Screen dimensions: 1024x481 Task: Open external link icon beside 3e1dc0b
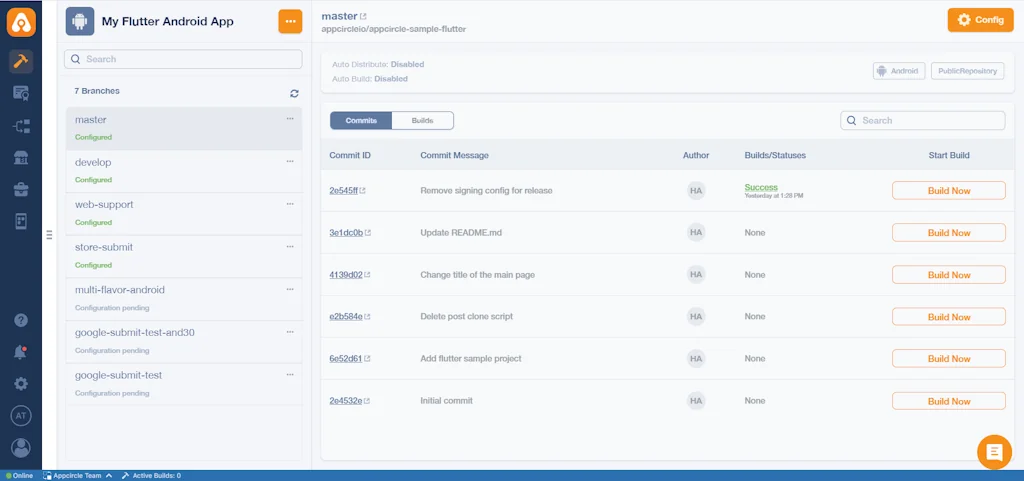368,232
